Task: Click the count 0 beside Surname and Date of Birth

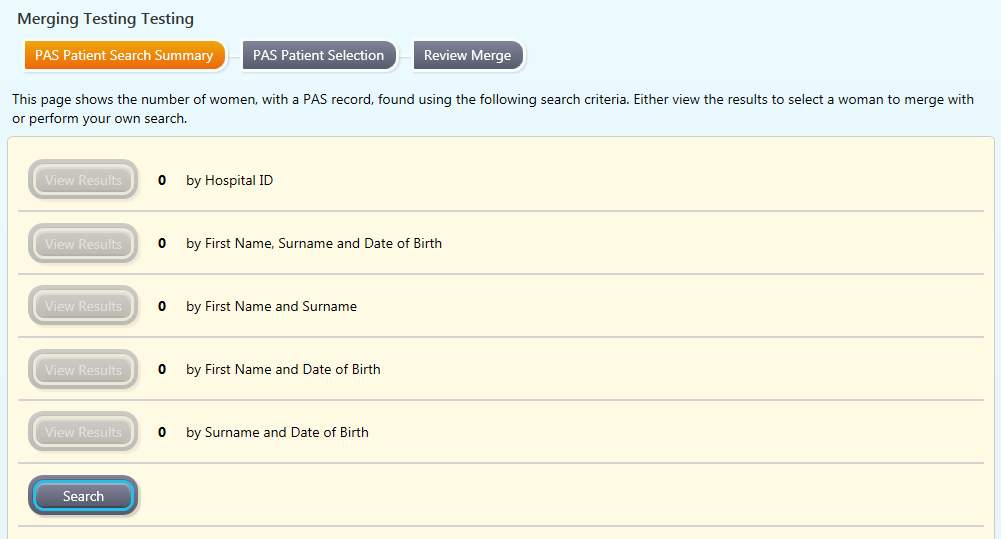Action: 162,432
